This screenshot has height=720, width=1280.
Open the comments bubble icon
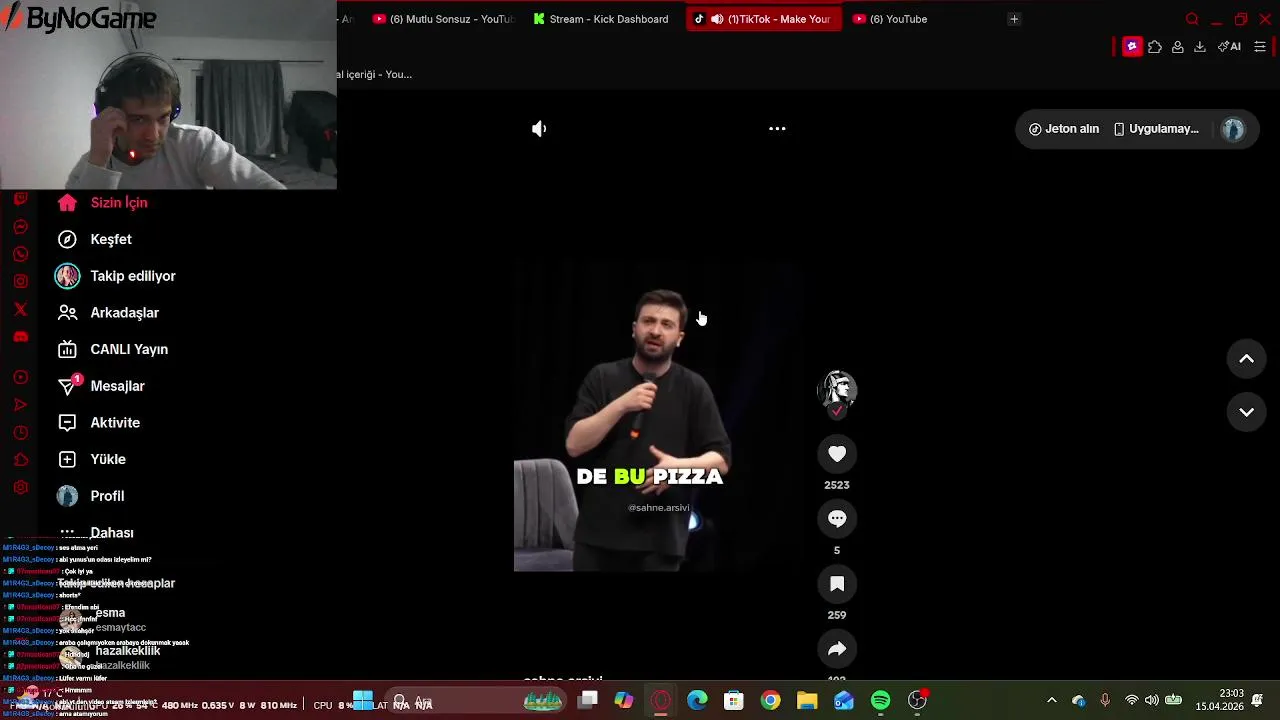click(837, 518)
